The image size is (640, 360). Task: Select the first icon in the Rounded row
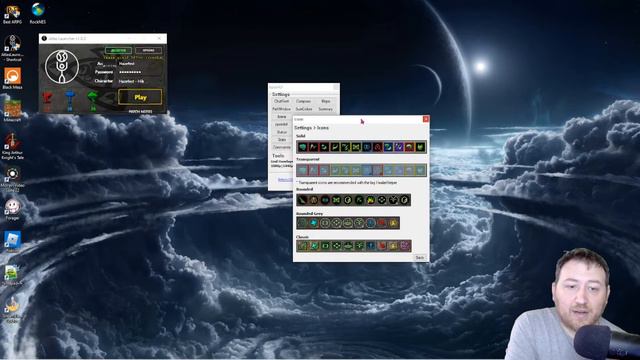[302, 200]
